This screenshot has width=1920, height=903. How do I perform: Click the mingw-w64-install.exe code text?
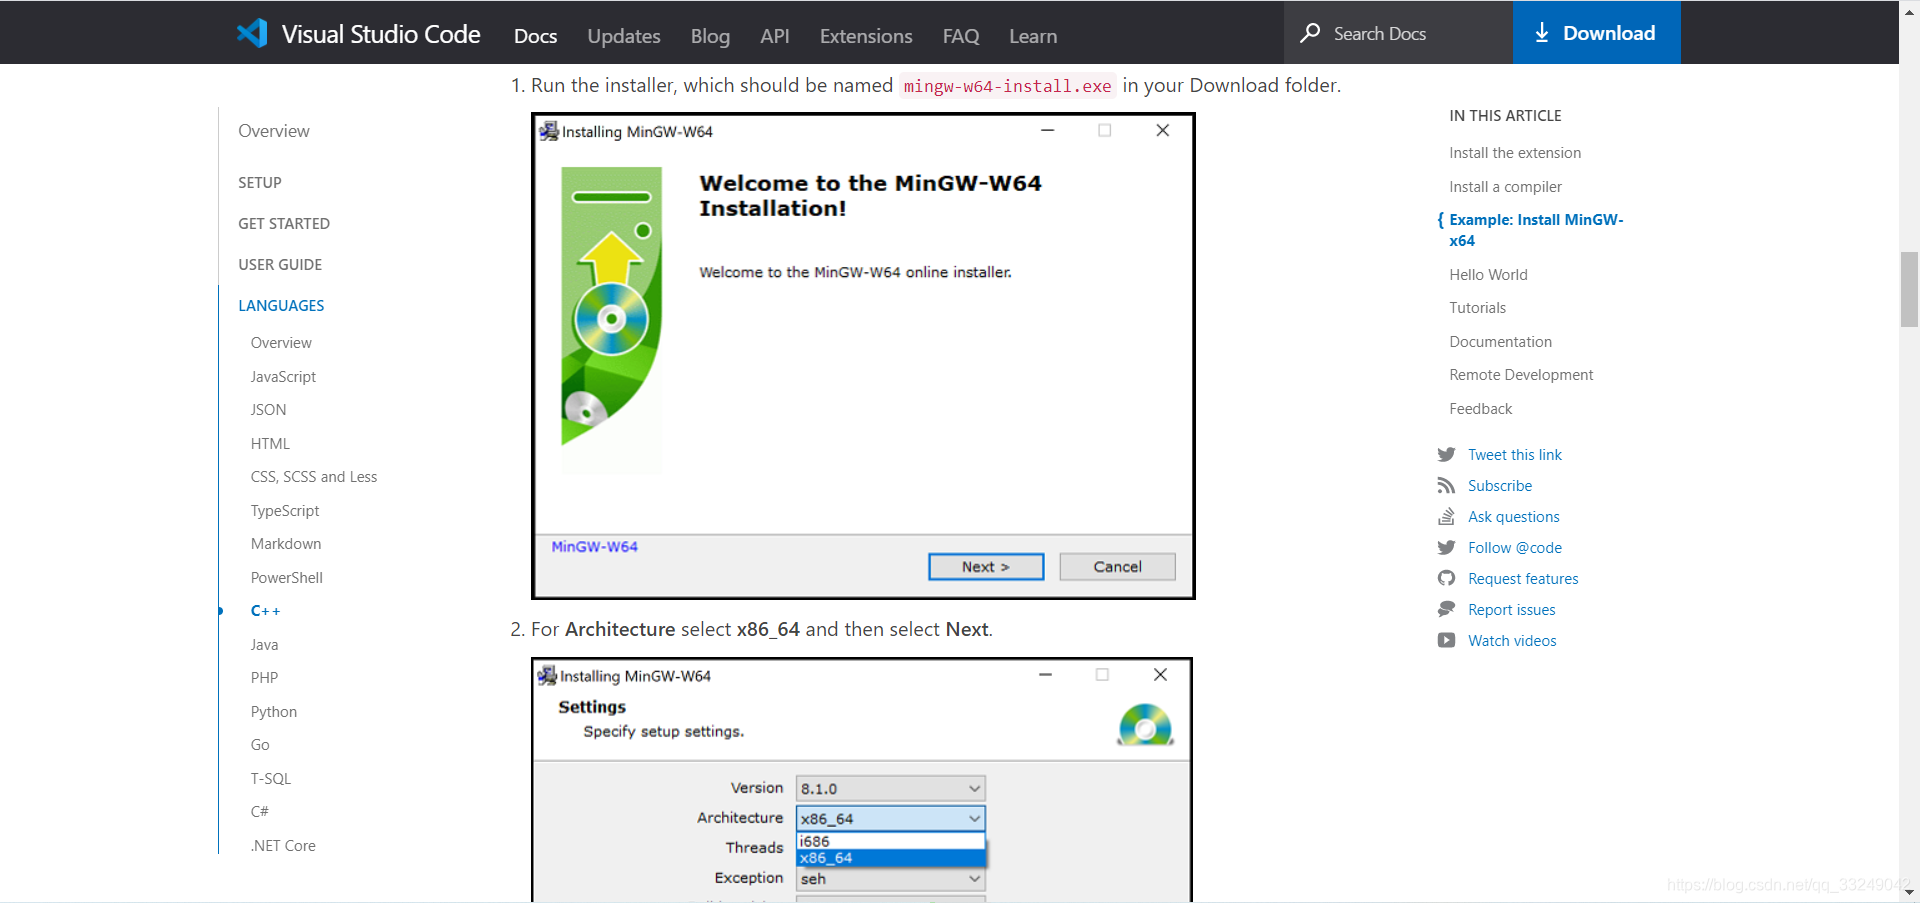(1007, 86)
